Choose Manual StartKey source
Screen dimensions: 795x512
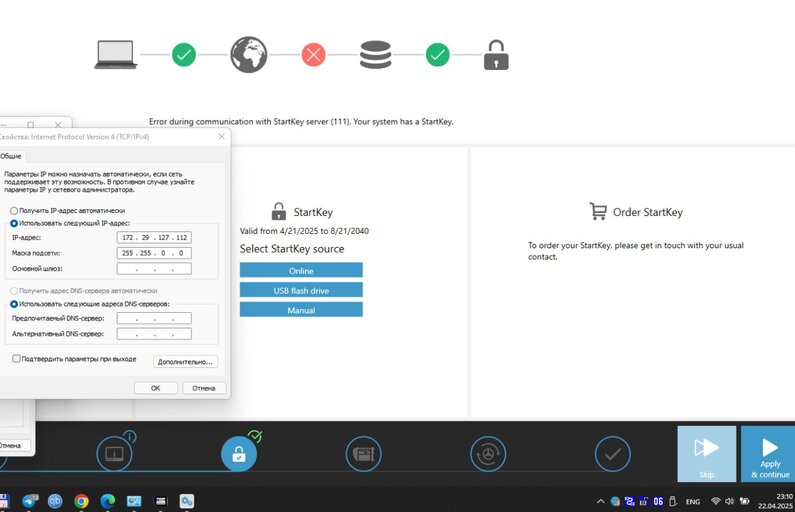(301, 310)
